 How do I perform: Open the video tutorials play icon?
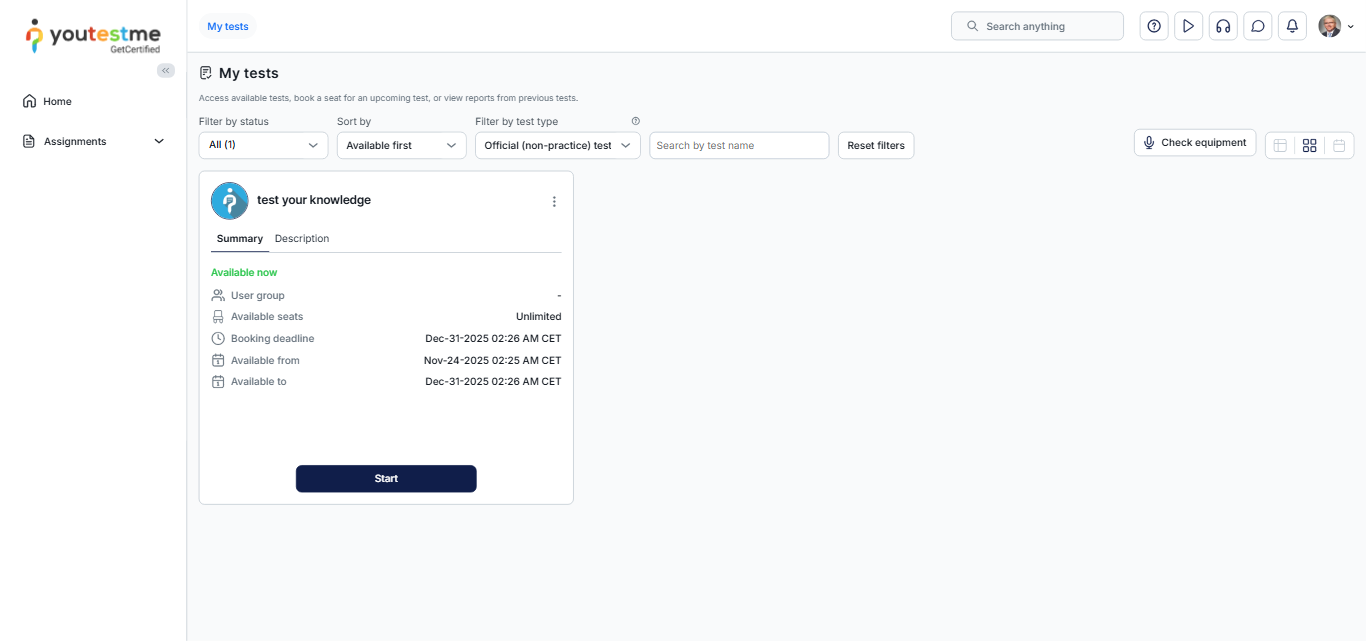(x=1188, y=26)
